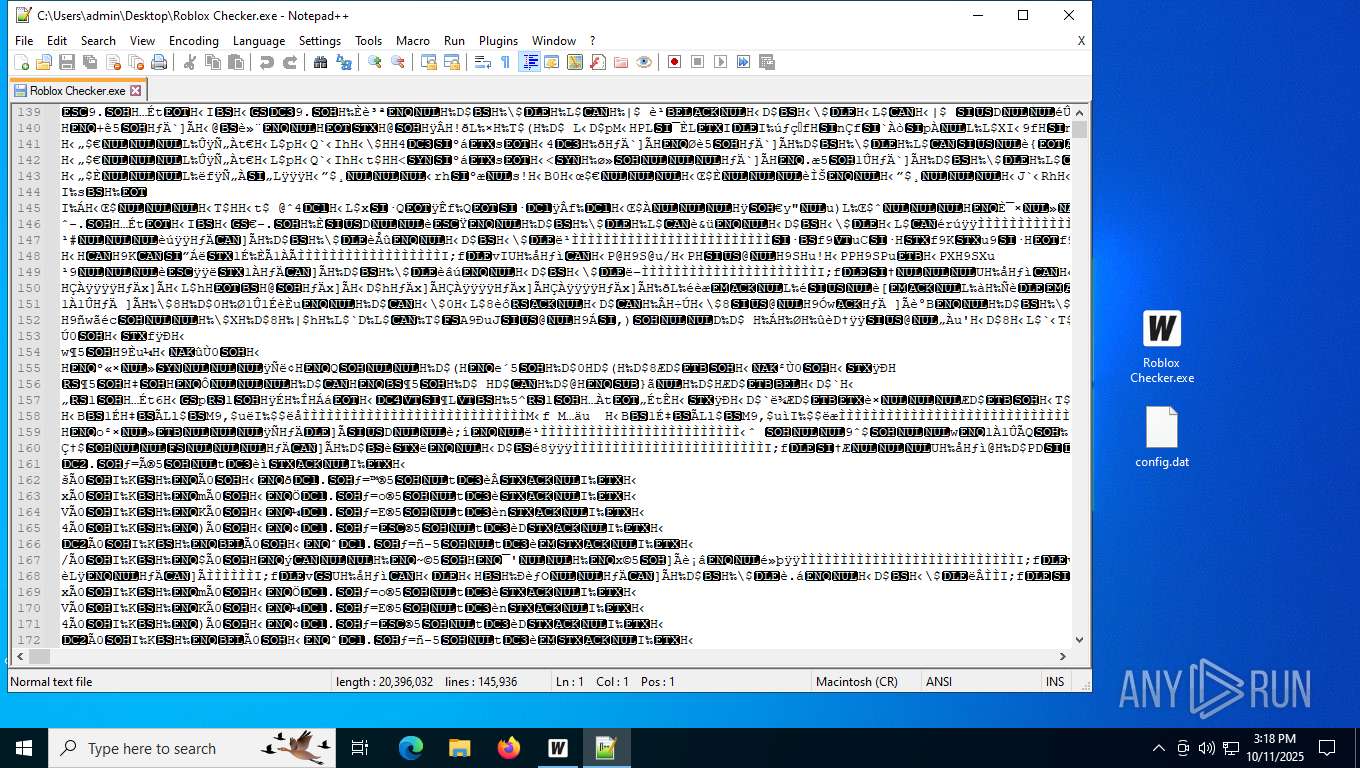Select the config.dat file on the desktop
The height and width of the screenshot is (768, 1360).
click(x=1162, y=438)
